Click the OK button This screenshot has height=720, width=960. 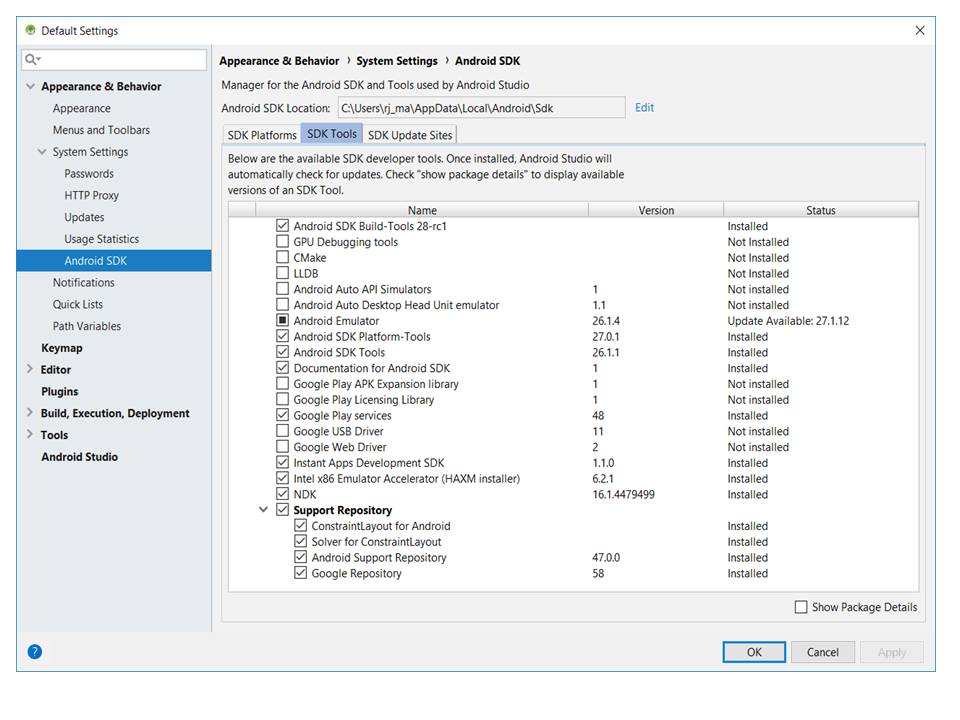(754, 652)
